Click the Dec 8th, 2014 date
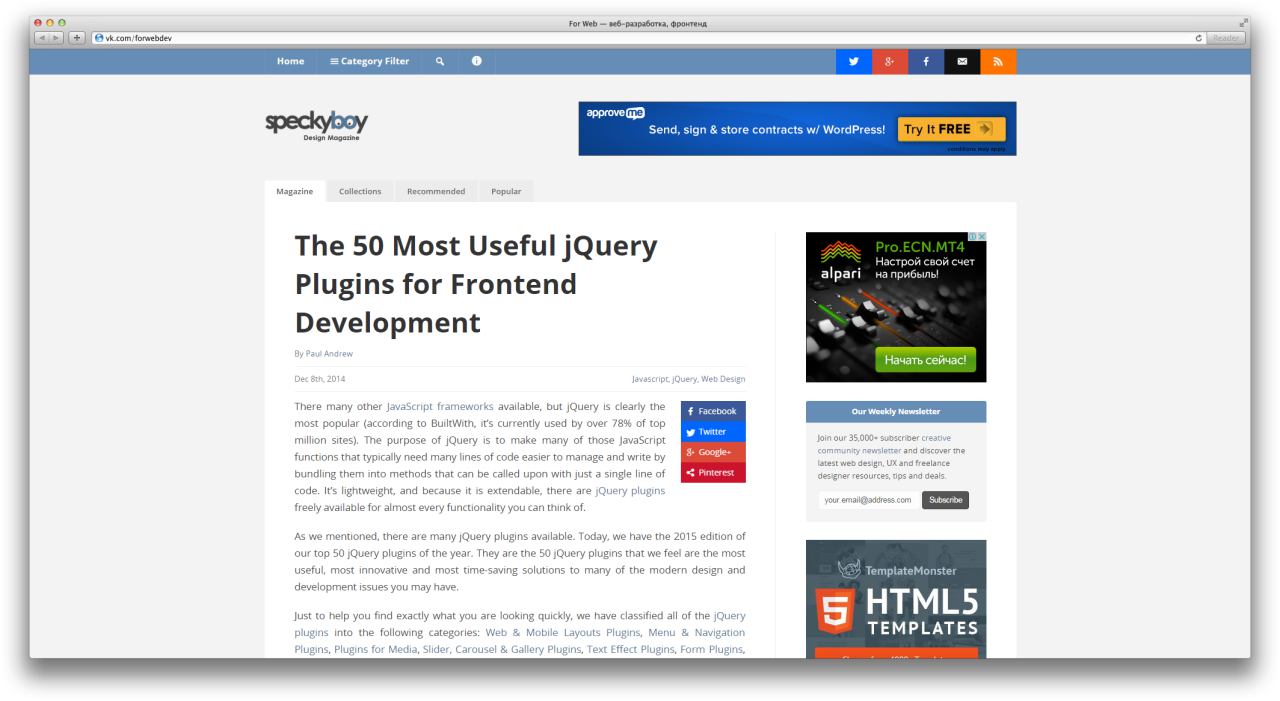Viewport: 1280px width, 701px height. pos(320,379)
